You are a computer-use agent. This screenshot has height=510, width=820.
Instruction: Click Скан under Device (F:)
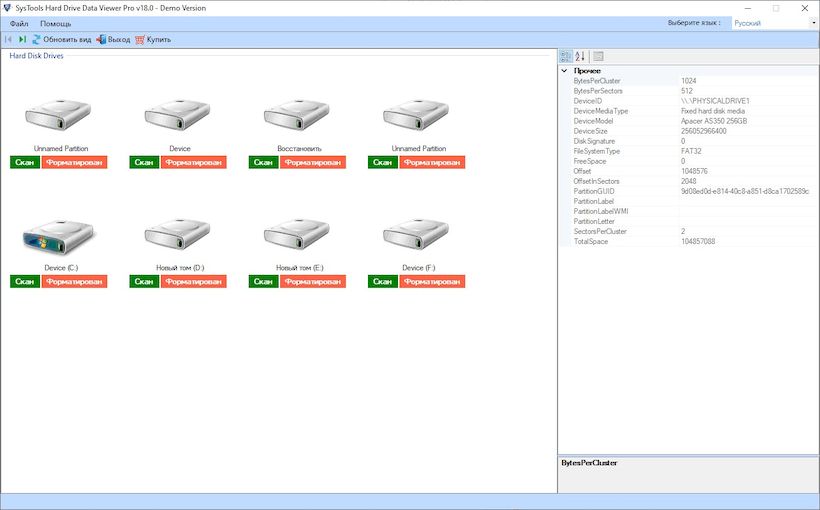(382, 281)
